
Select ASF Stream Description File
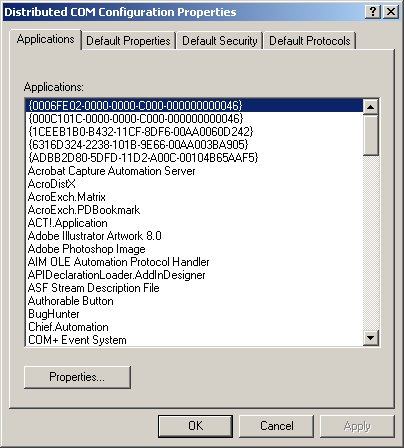(x=194, y=288)
